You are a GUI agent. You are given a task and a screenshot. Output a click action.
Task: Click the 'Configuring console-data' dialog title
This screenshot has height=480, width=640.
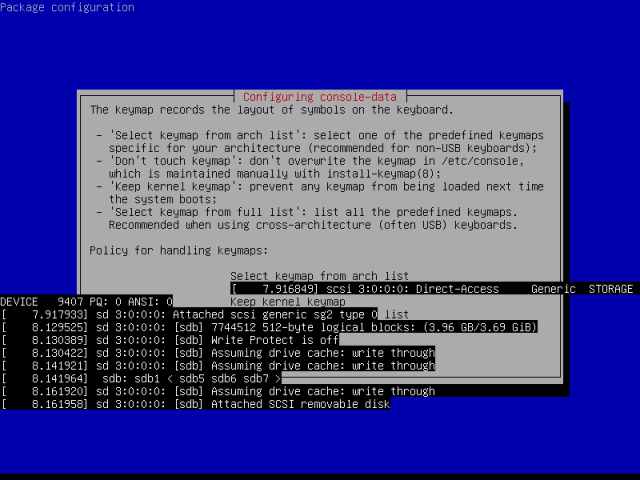click(x=320, y=97)
